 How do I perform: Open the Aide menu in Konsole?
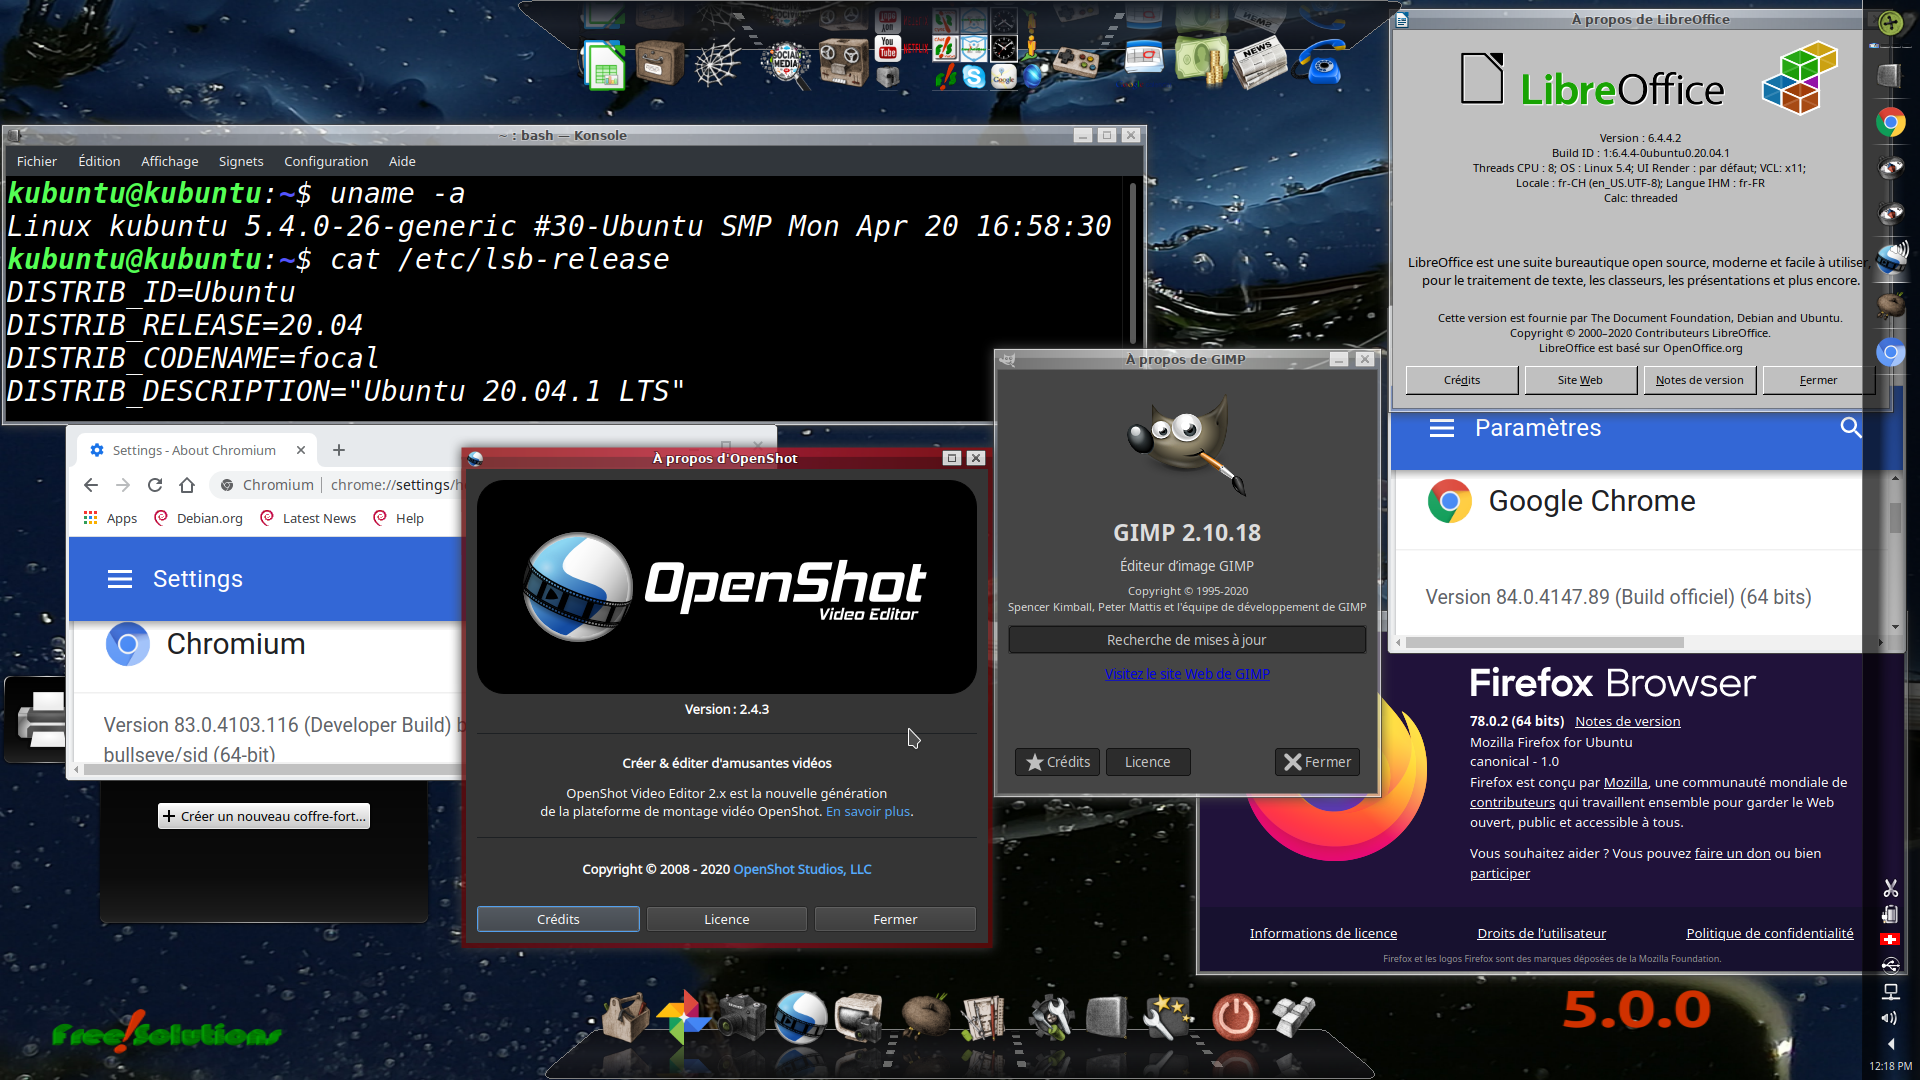click(402, 161)
